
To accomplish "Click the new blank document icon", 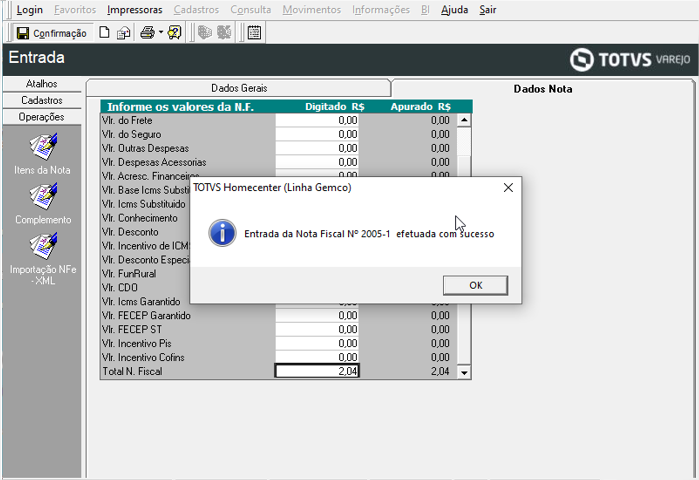I will pyautogui.click(x=104, y=33).
